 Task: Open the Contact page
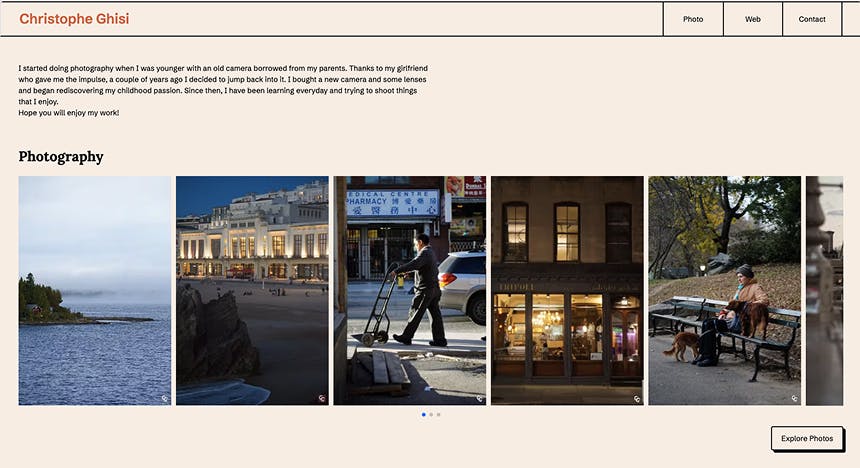[812, 19]
